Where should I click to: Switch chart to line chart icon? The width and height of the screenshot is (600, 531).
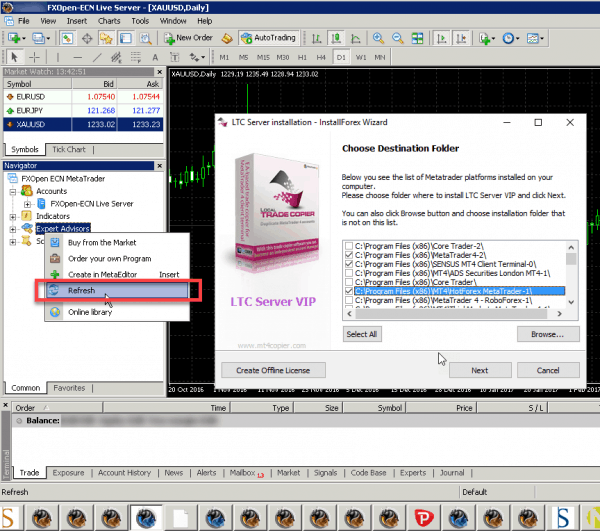[356, 38]
